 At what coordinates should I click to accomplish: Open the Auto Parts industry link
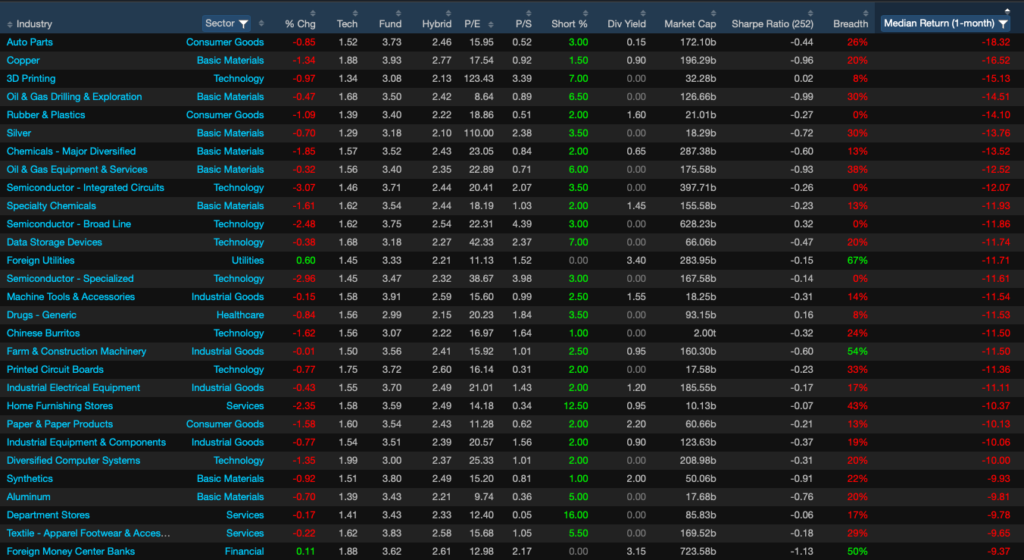(x=29, y=42)
